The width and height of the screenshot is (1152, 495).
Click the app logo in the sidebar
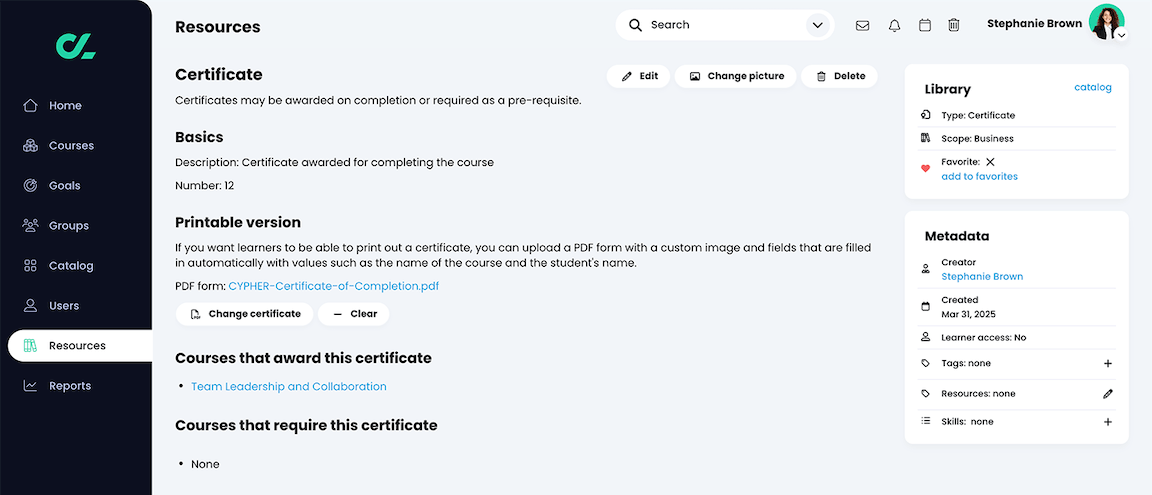(76, 46)
